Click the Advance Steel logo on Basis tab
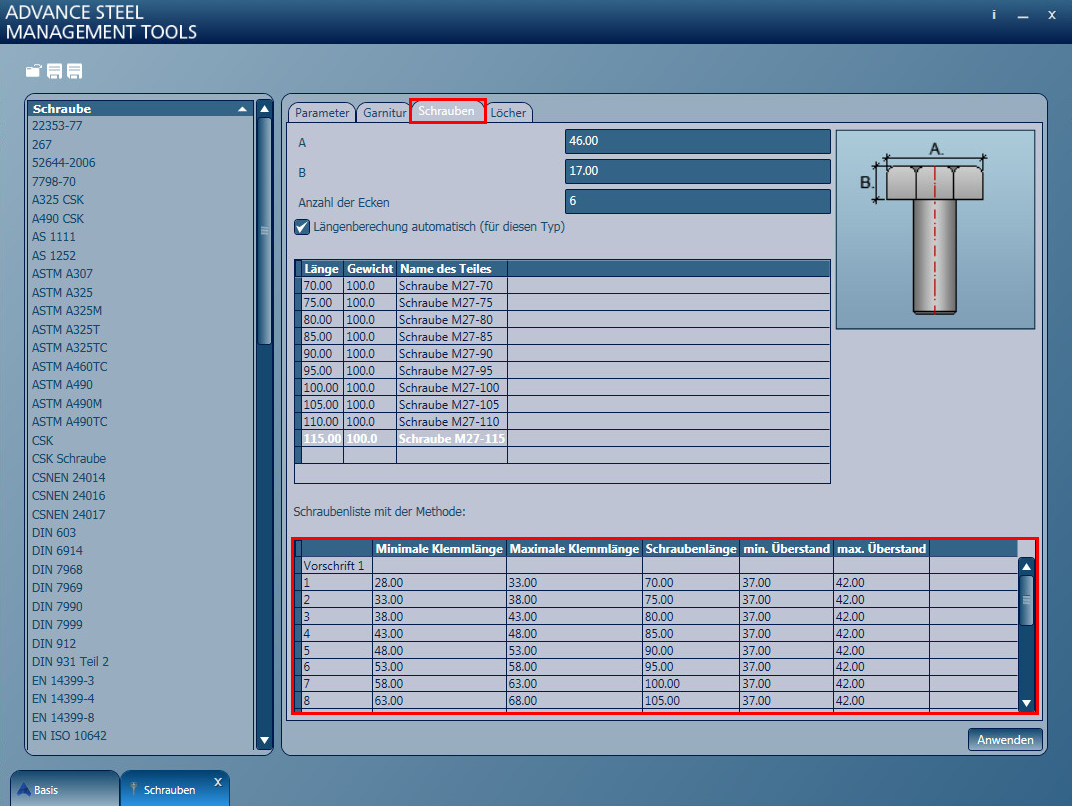Screen dimensions: 1072x806 24,789
